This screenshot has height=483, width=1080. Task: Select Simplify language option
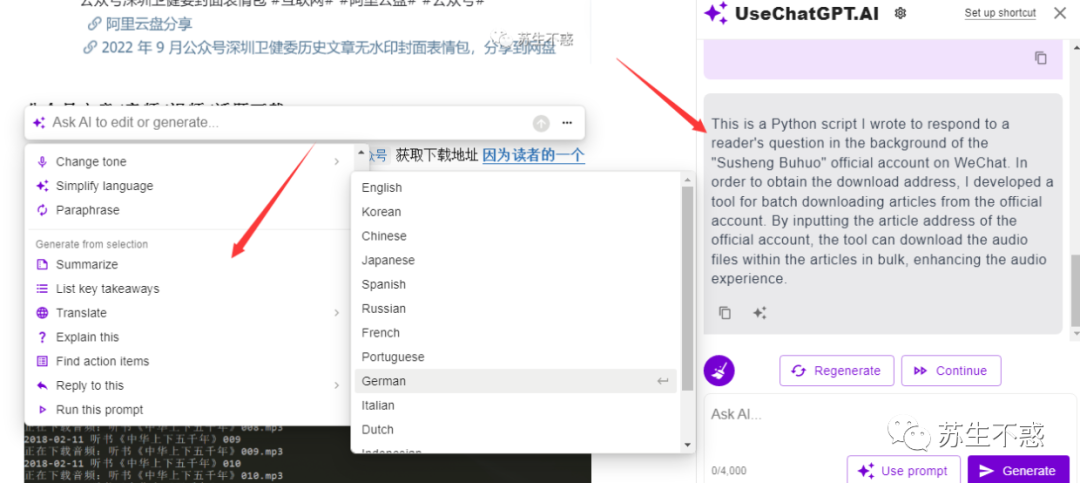click(x=188, y=186)
